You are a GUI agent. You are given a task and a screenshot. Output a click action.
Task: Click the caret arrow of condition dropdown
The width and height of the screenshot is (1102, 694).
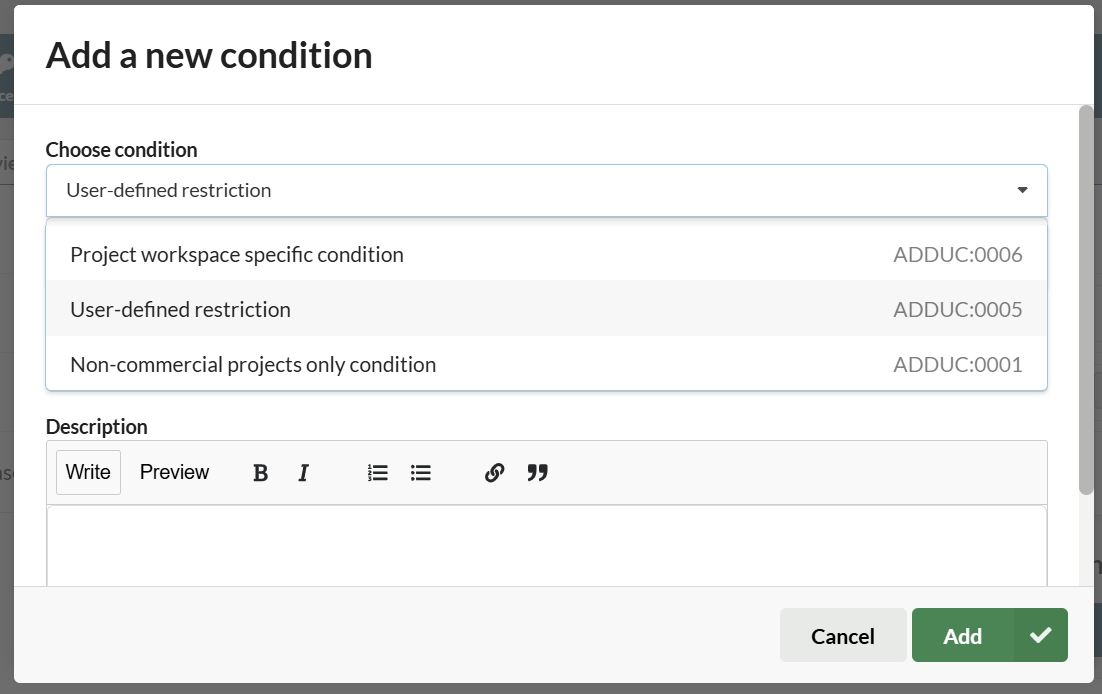coord(1022,190)
